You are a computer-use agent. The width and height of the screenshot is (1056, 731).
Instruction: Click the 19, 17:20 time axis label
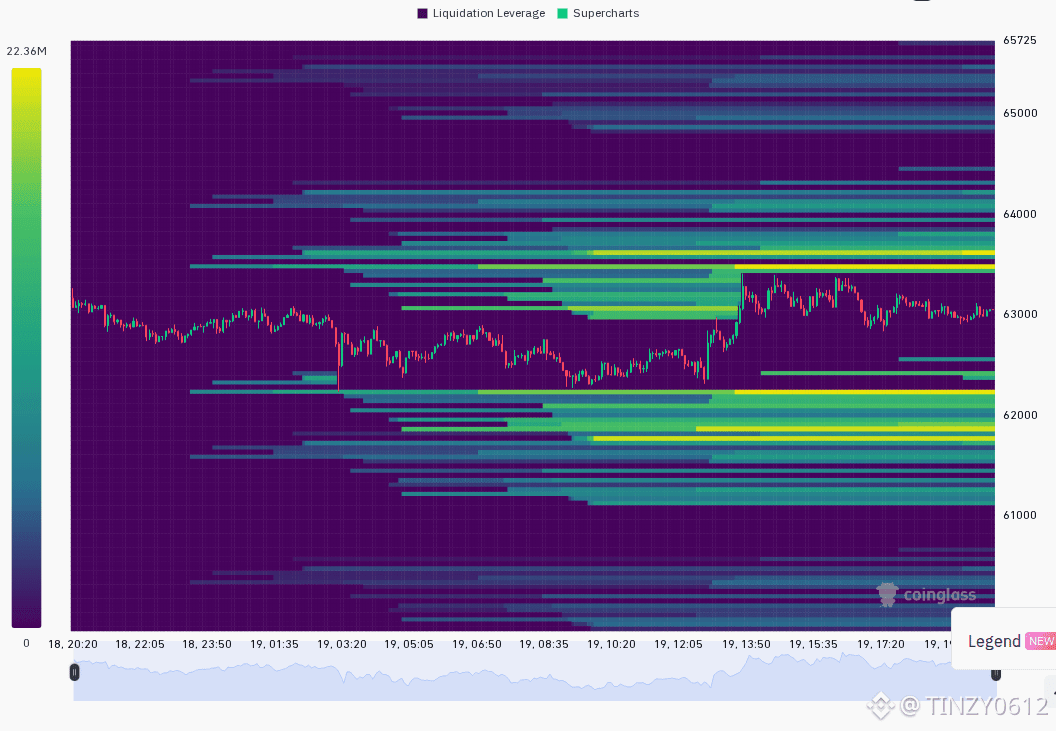881,644
